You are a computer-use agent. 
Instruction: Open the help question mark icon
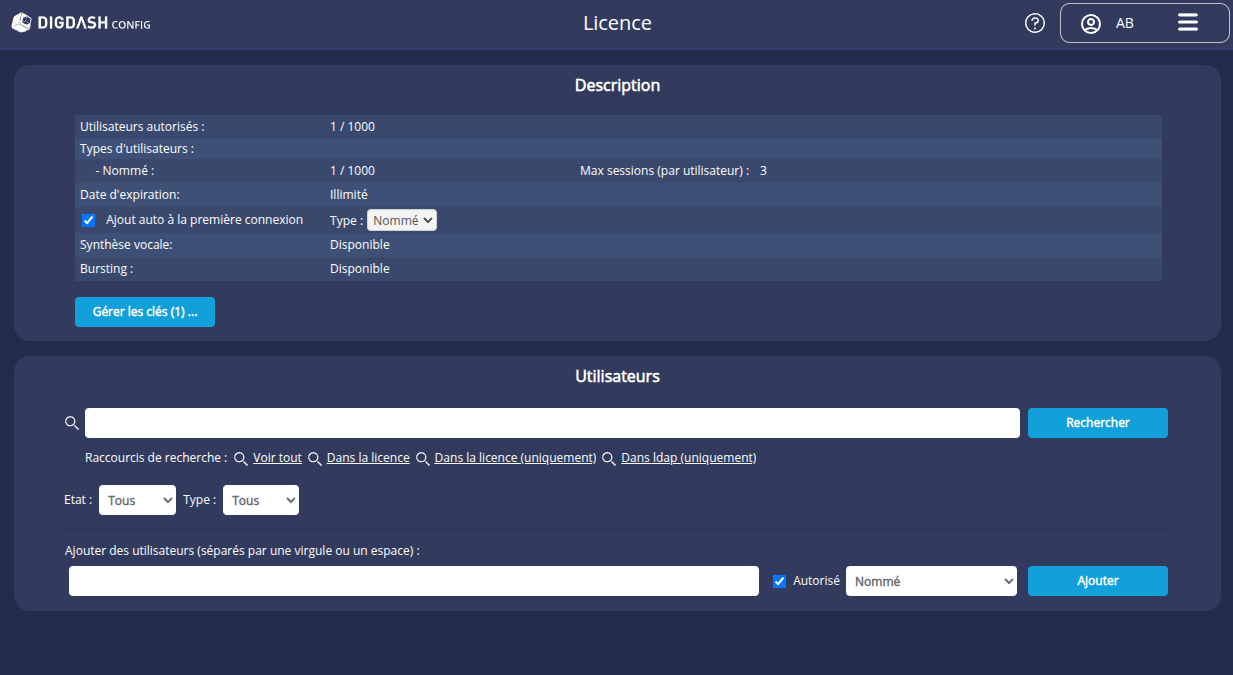[1035, 23]
